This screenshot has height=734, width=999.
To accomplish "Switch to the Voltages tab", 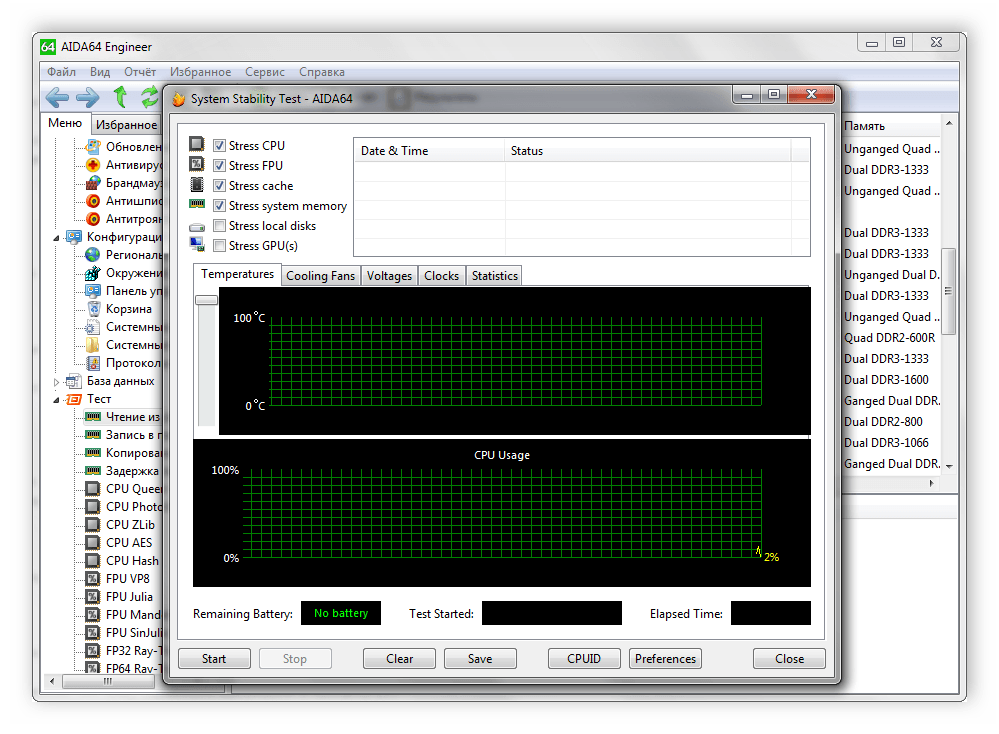I will click(389, 276).
